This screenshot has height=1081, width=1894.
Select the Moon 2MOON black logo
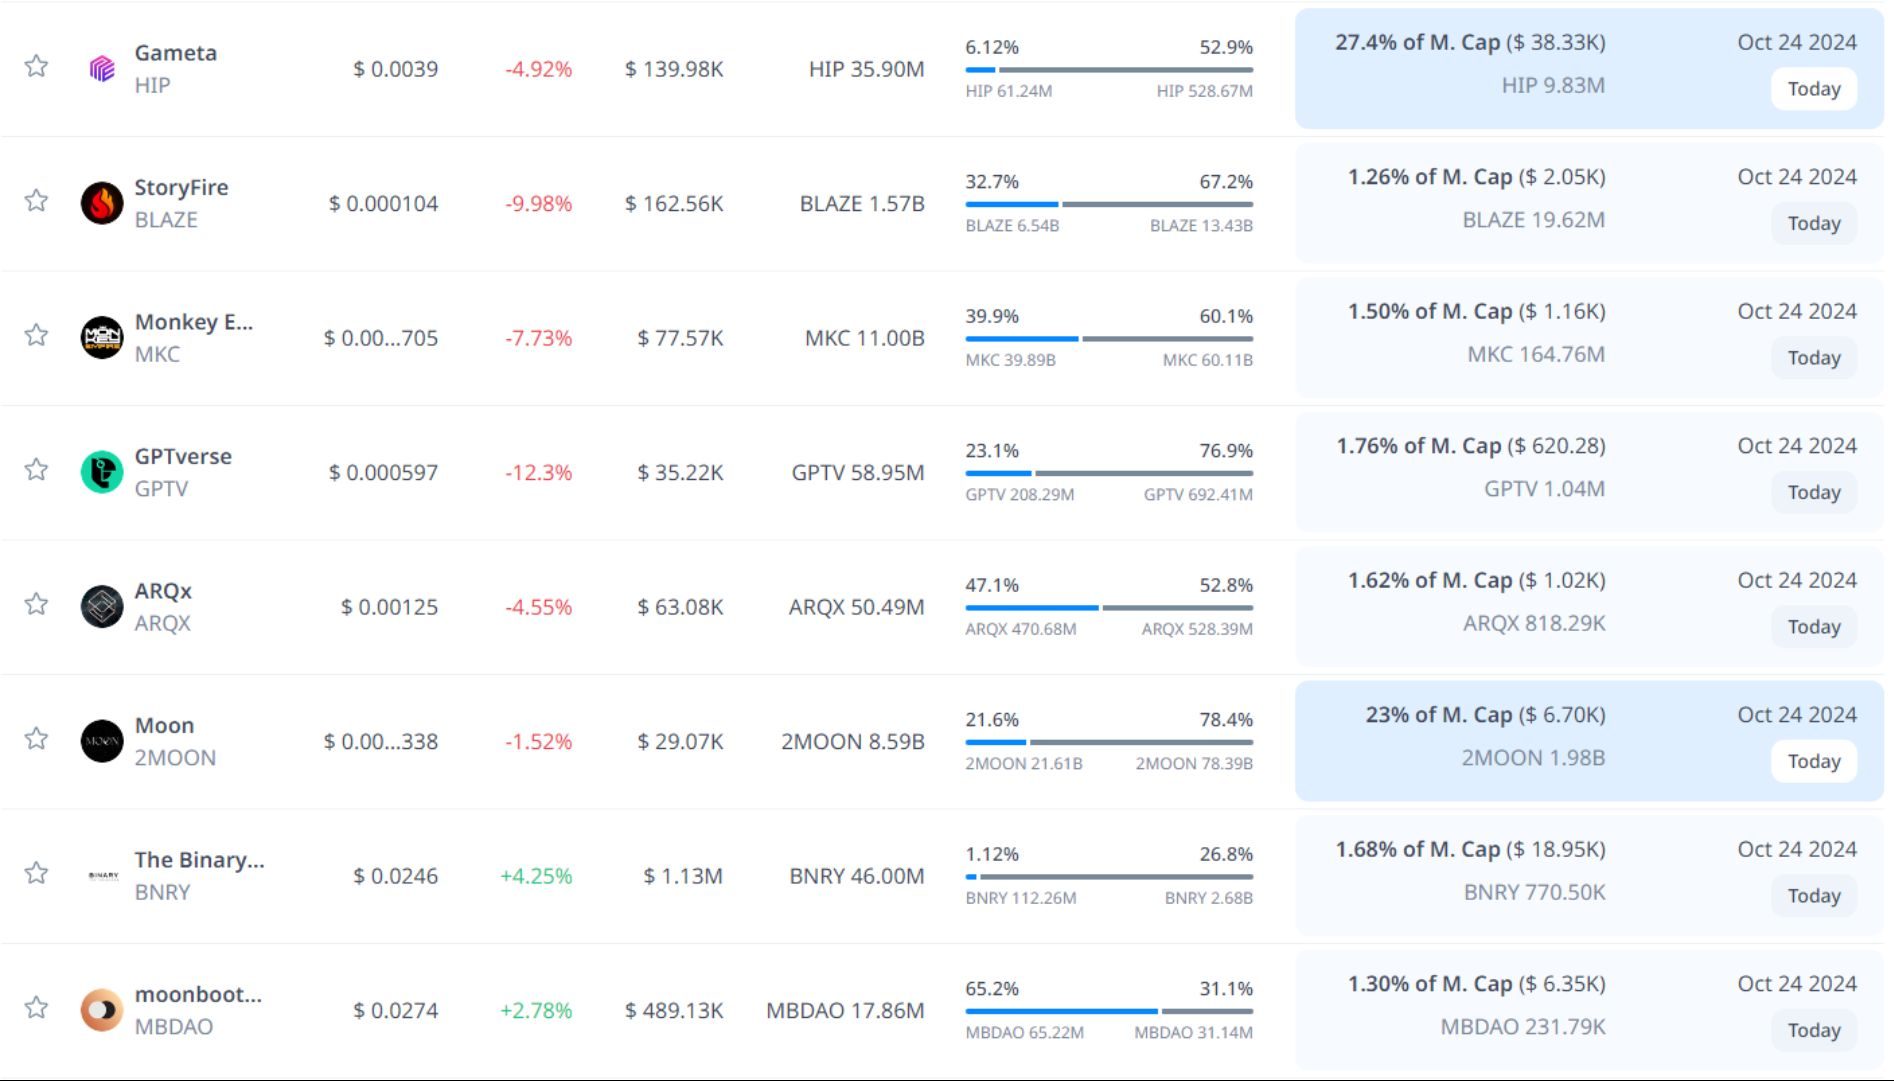(x=102, y=741)
